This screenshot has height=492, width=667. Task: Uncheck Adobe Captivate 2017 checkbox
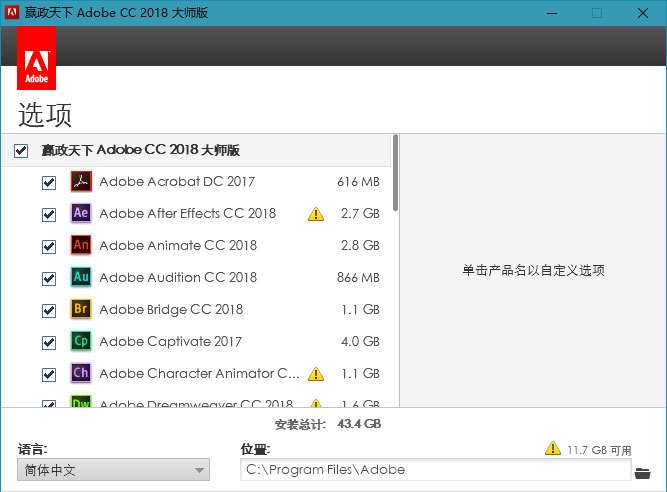[x=49, y=342]
